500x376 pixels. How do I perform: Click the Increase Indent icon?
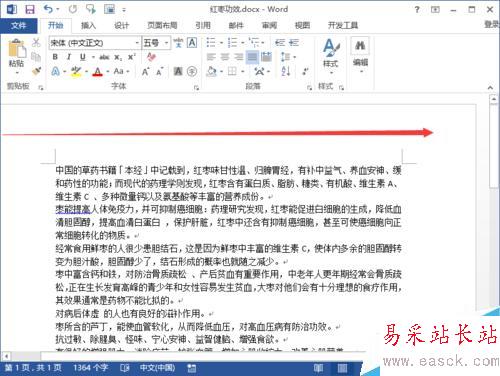click(x=294, y=43)
